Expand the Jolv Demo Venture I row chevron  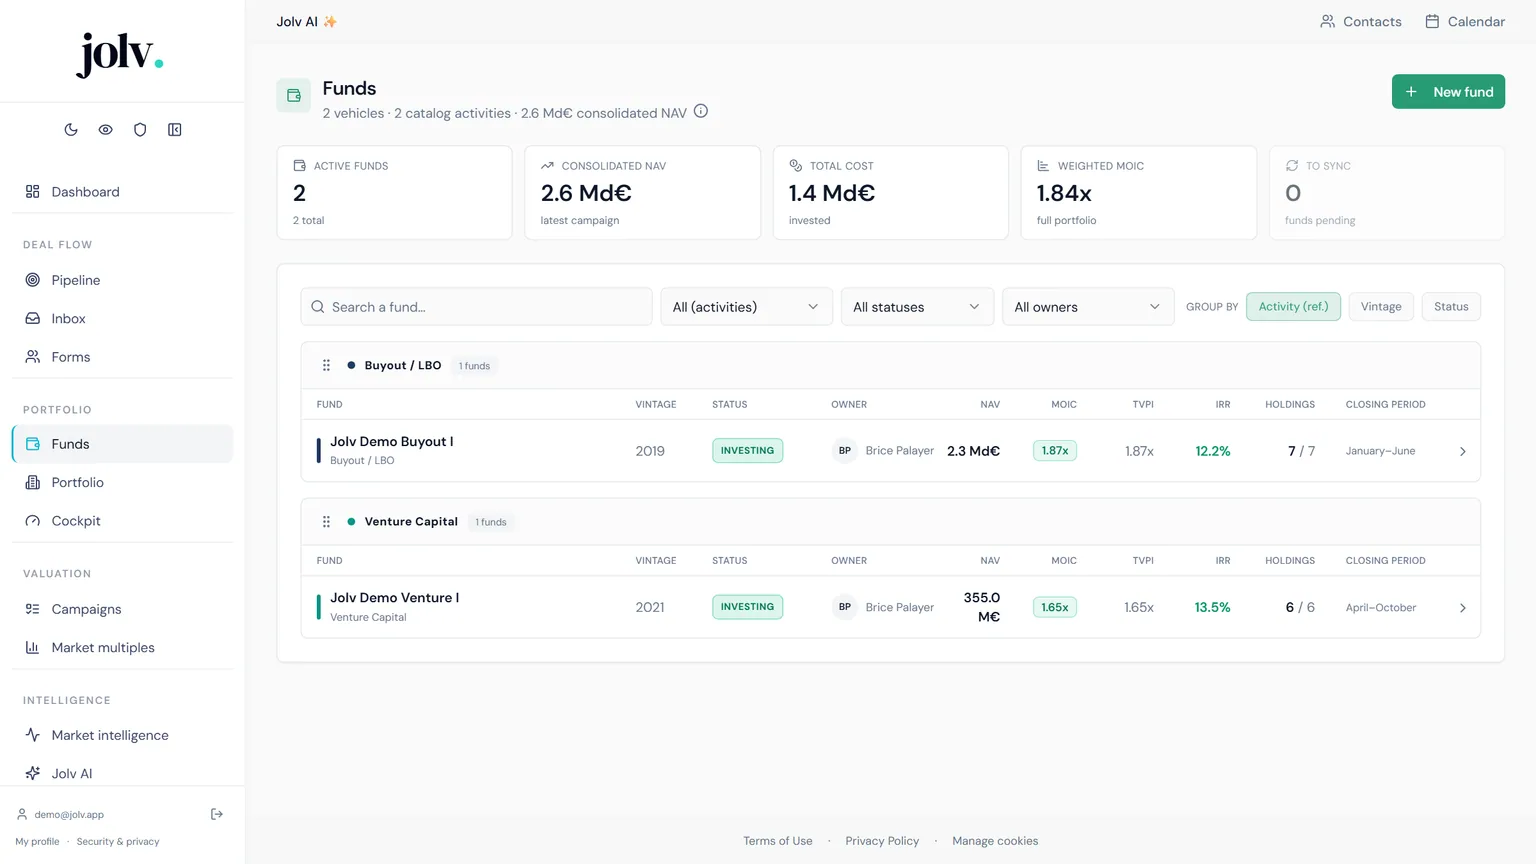tap(1462, 608)
